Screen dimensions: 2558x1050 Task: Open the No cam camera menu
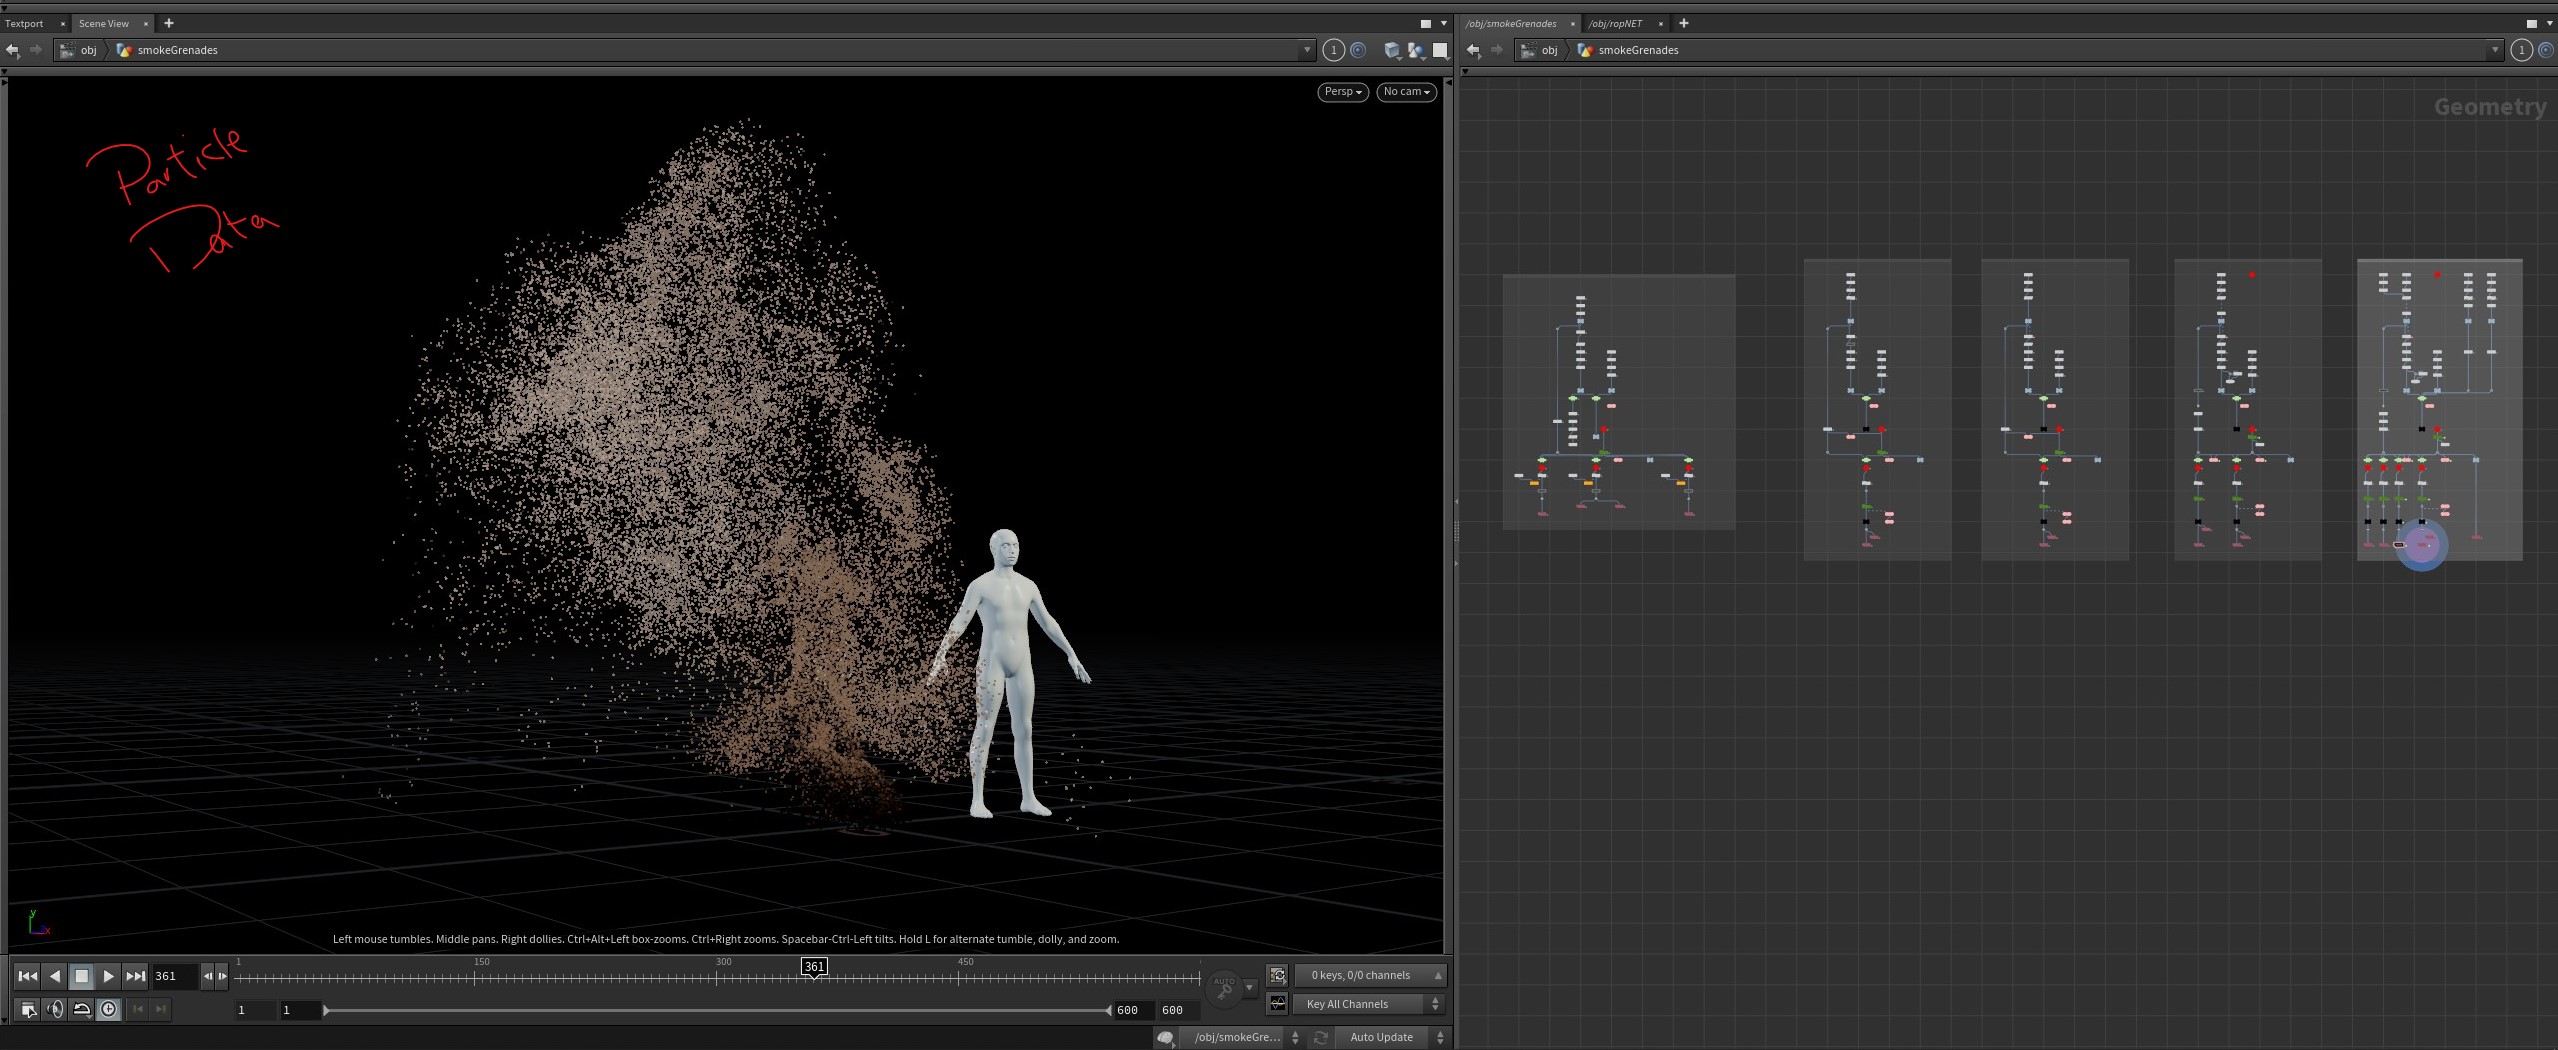tap(1406, 91)
